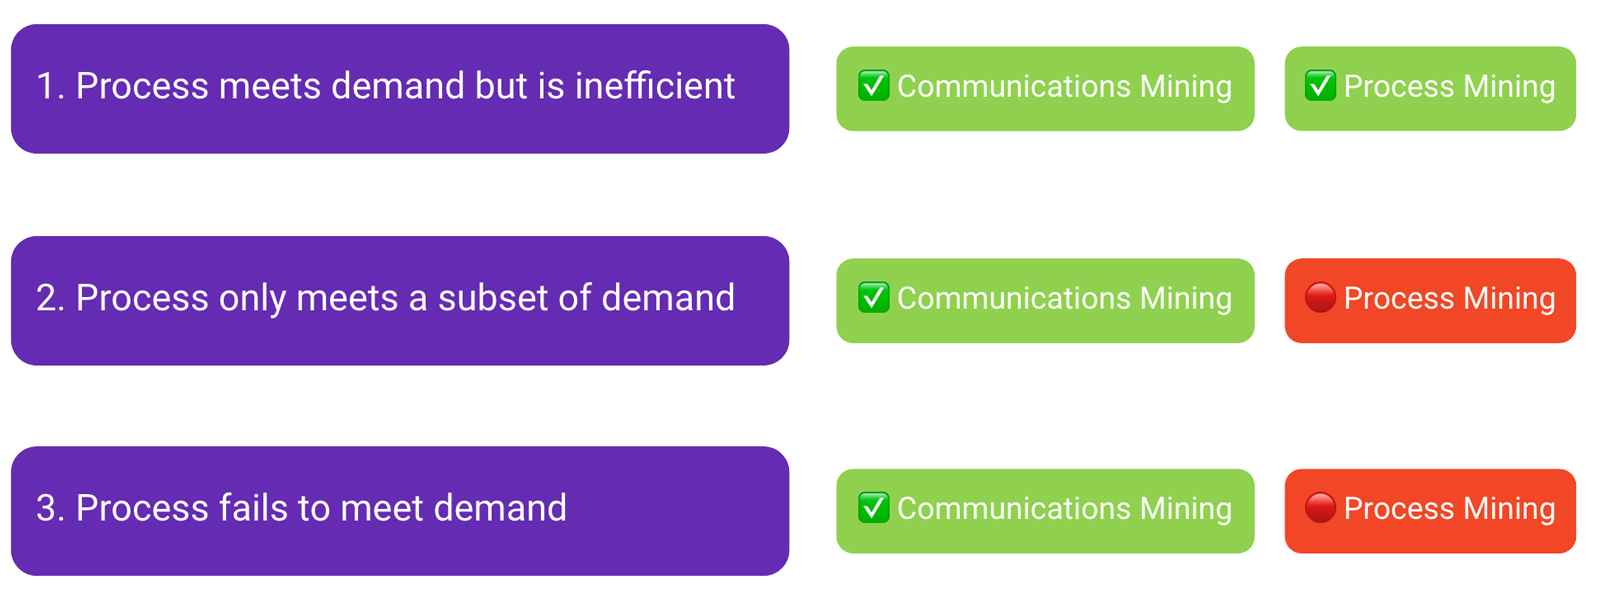Click the number '1.' in the first purple box

[51, 86]
